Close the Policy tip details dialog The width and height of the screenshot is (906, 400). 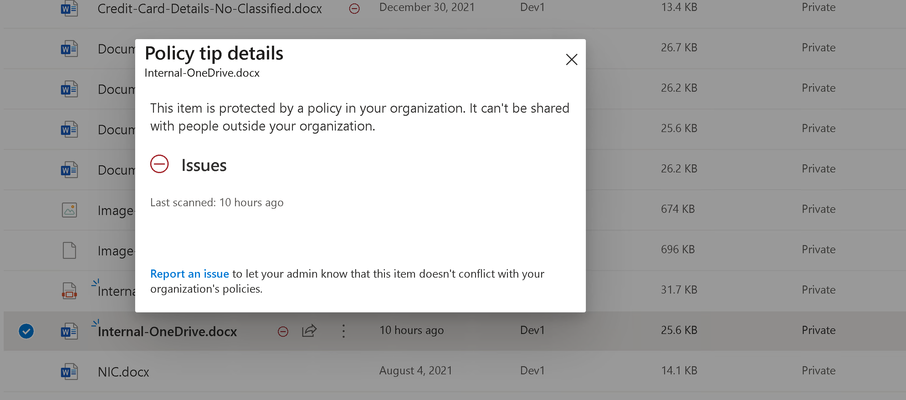tap(571, 60)
